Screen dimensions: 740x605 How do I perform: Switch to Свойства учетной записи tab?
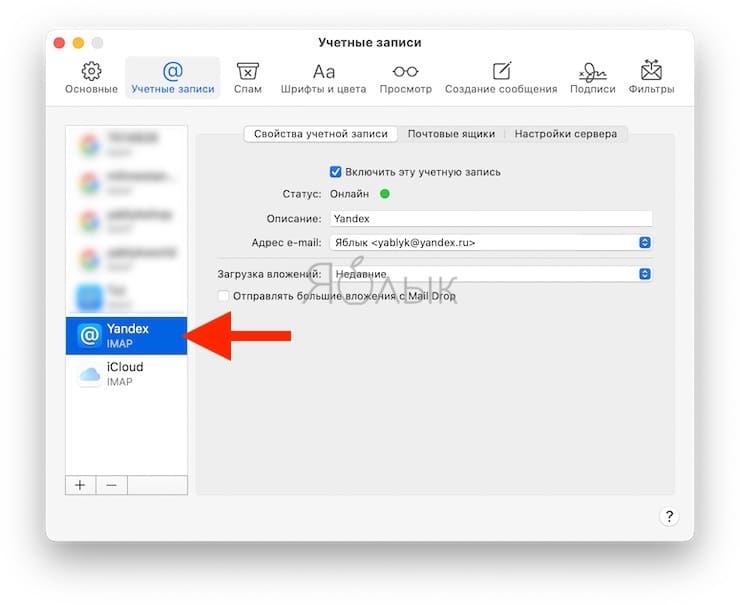pos(320,134)
